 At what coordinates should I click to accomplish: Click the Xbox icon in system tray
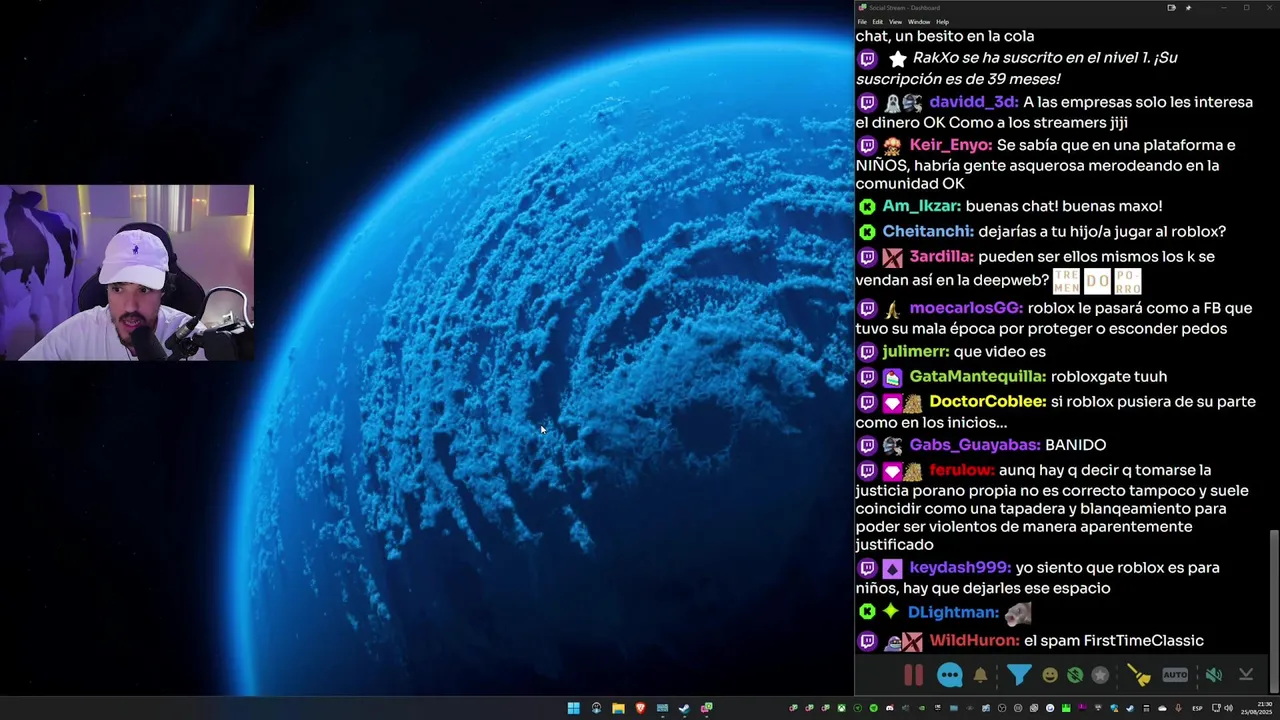click(x=841, y=708)
